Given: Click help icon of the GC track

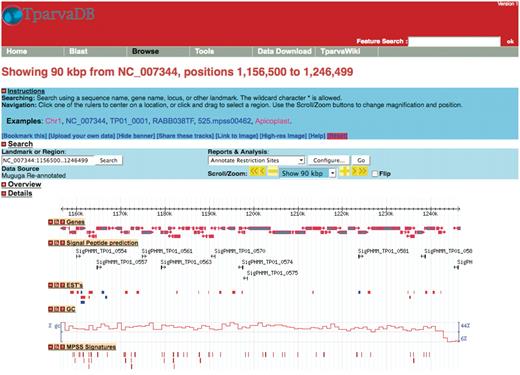Looking at the screenshot, I should point(62,309).
